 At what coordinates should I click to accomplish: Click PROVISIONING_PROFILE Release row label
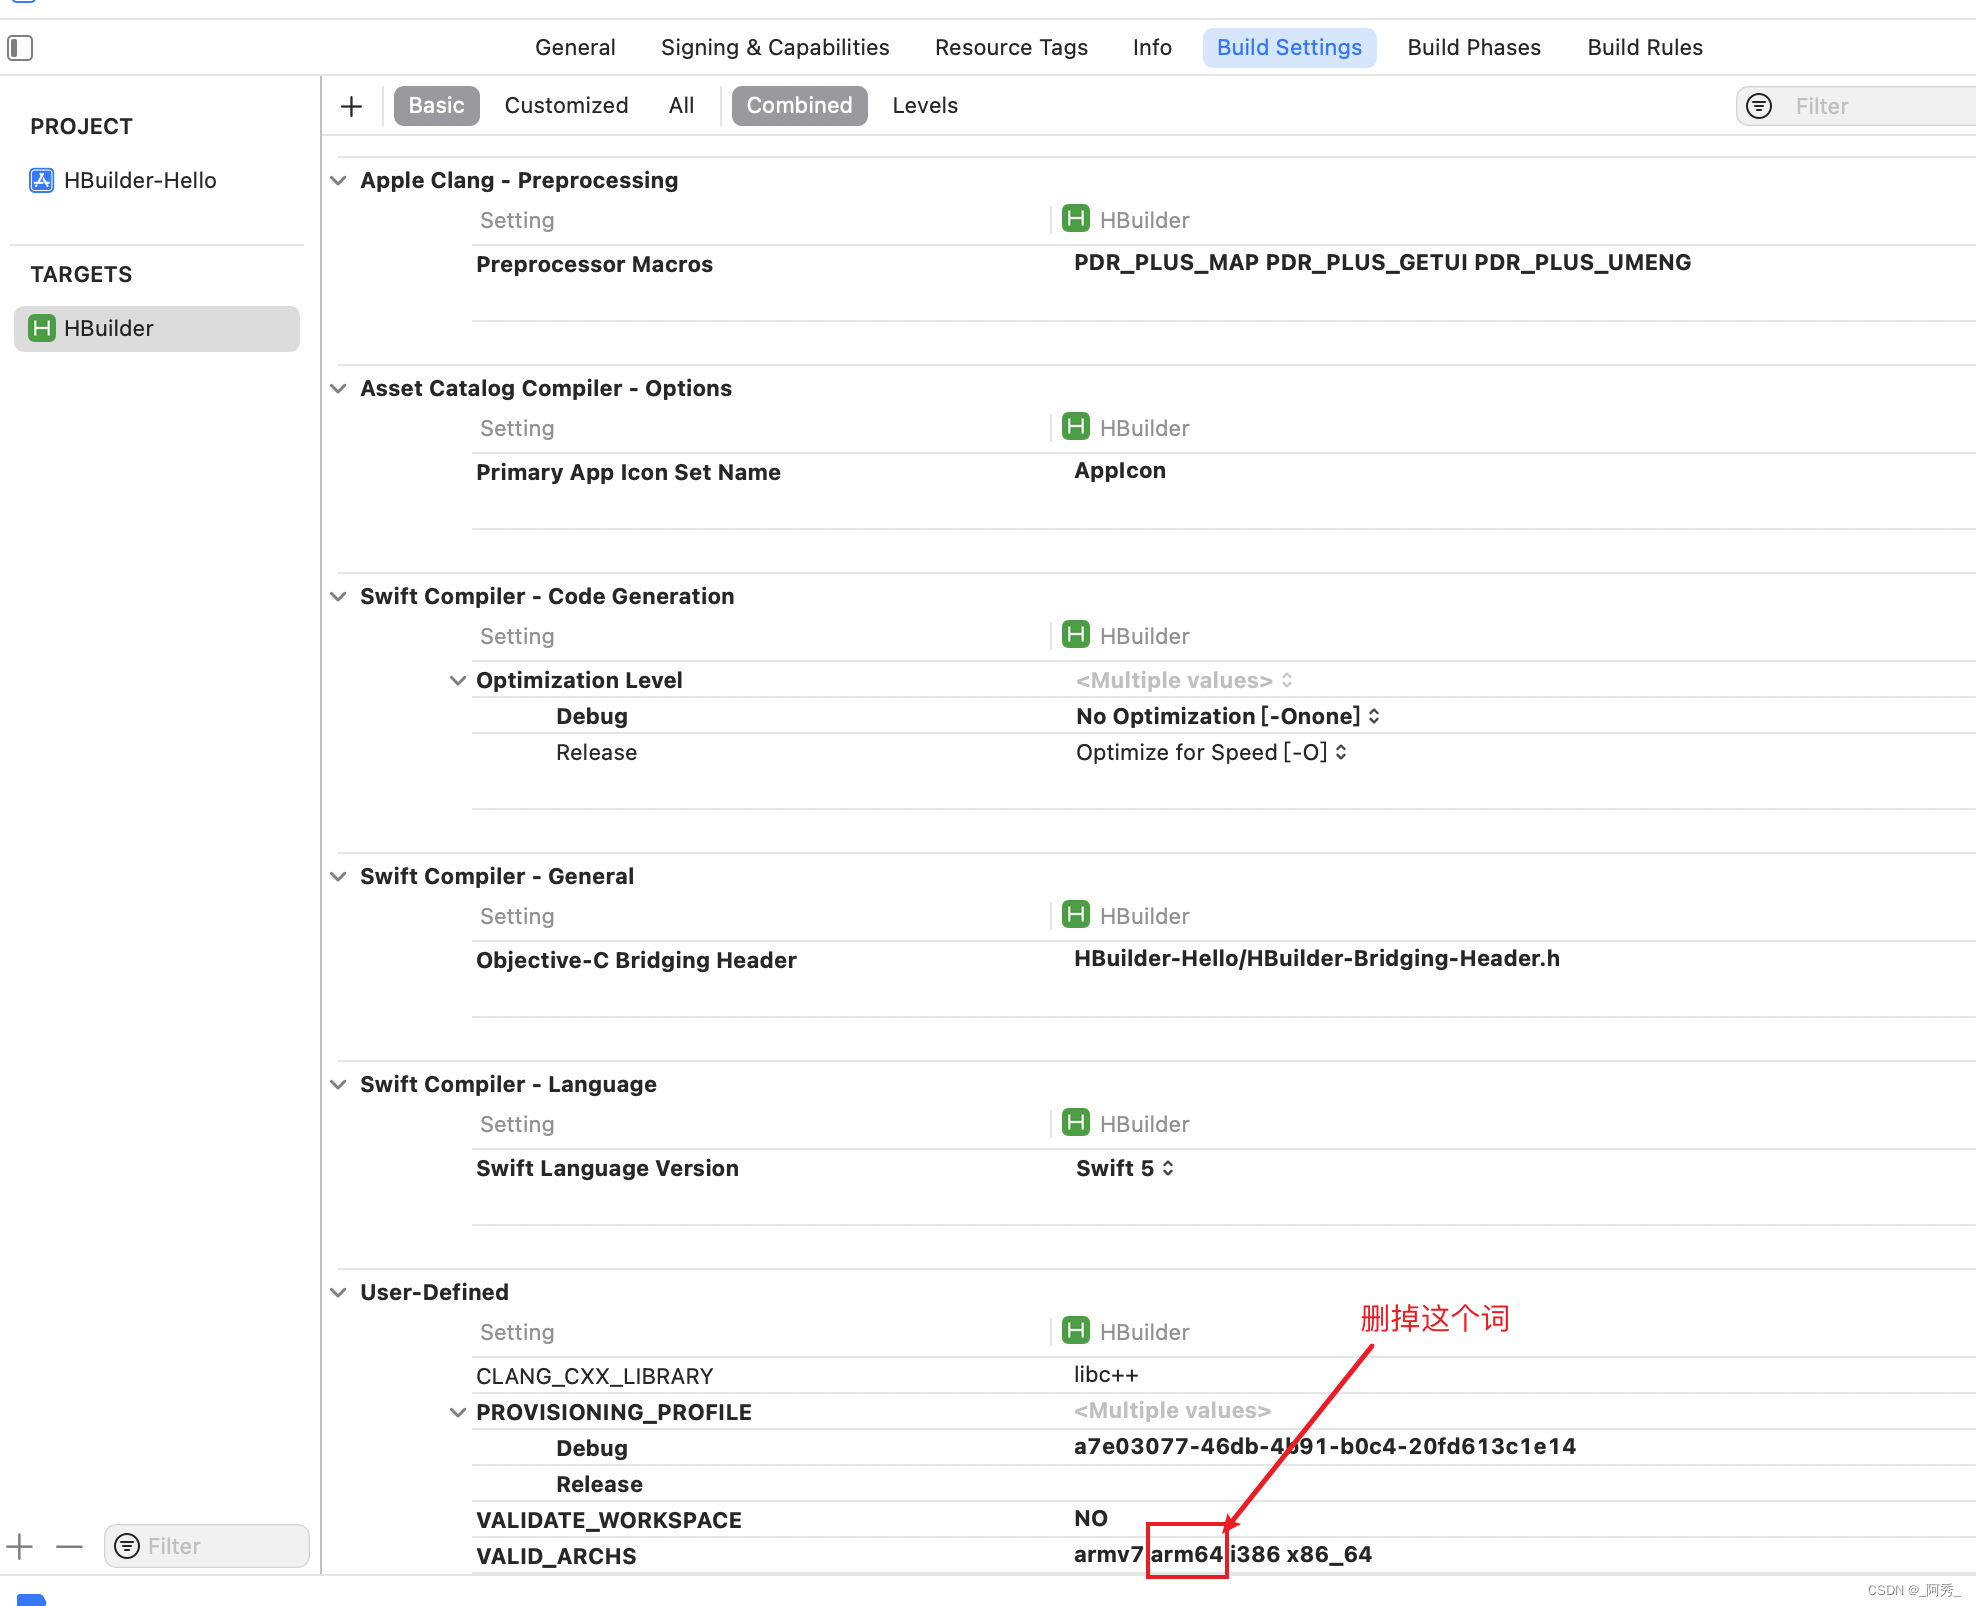[599, 1484]
